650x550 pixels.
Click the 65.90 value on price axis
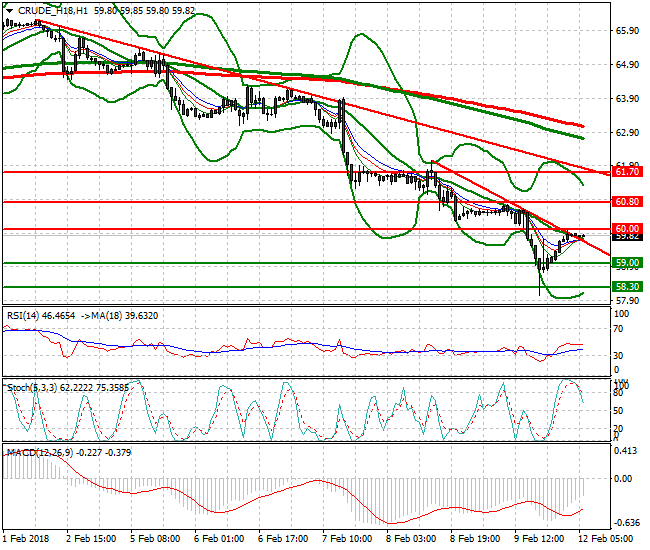626,30
